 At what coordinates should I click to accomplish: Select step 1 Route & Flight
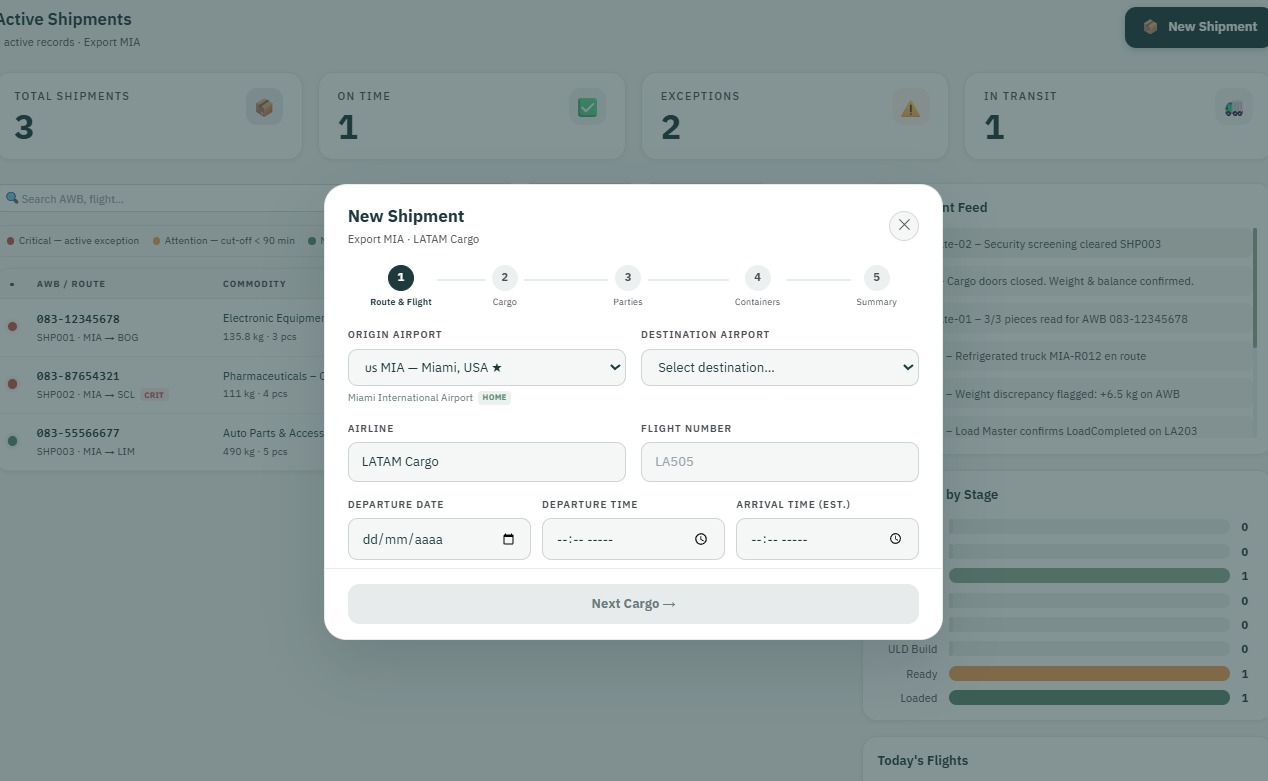[401, 286]
